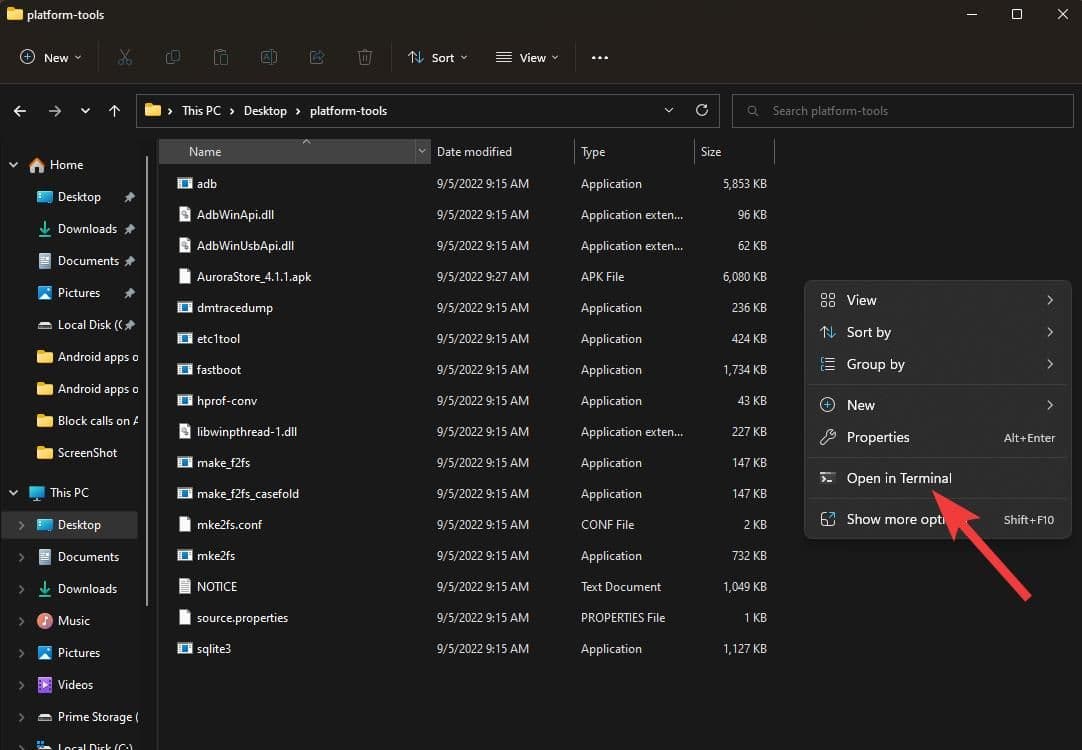1082x750 pixels.
Task: Open the New item dropdown button
Action: 51,58
